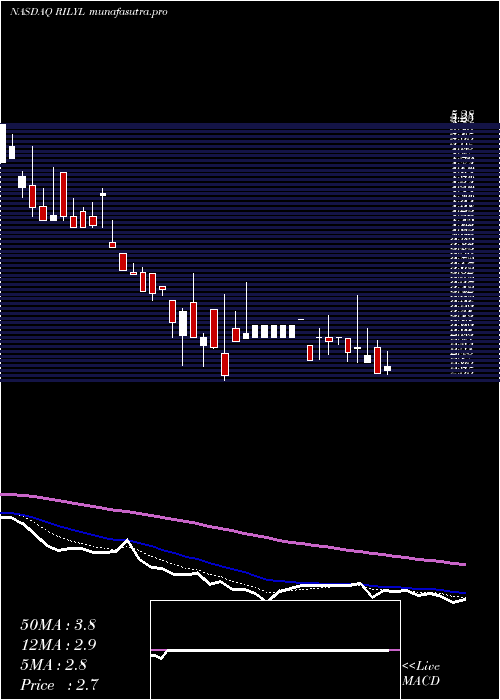The height and width of the screenshot is (700, 500).
Task: Click the MACD indicator box
Action: 275,650
